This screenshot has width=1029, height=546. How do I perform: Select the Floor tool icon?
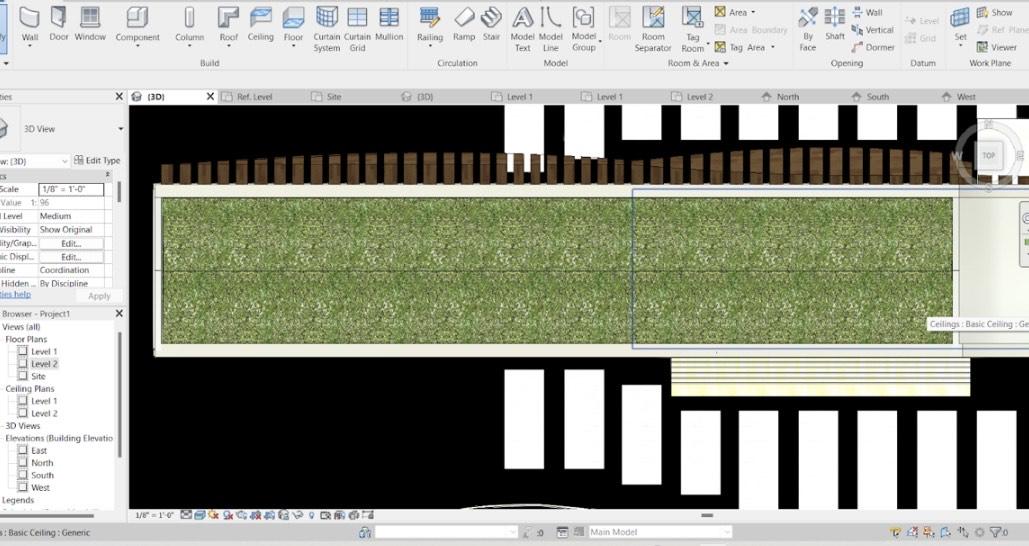pos(293,18)
